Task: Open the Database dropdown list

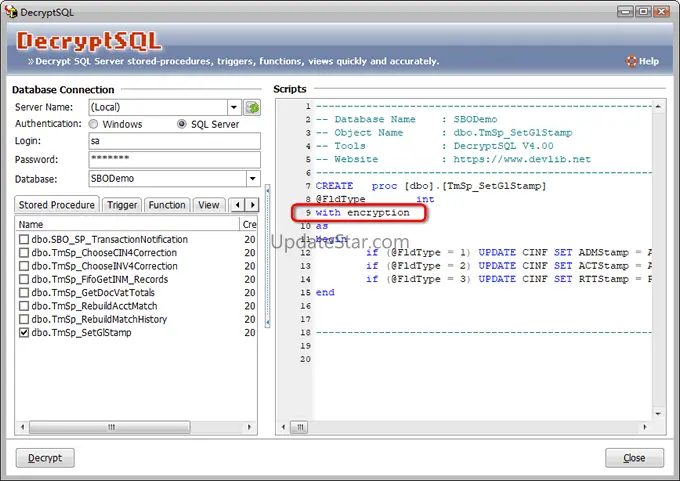Action: tap(252, 179)
